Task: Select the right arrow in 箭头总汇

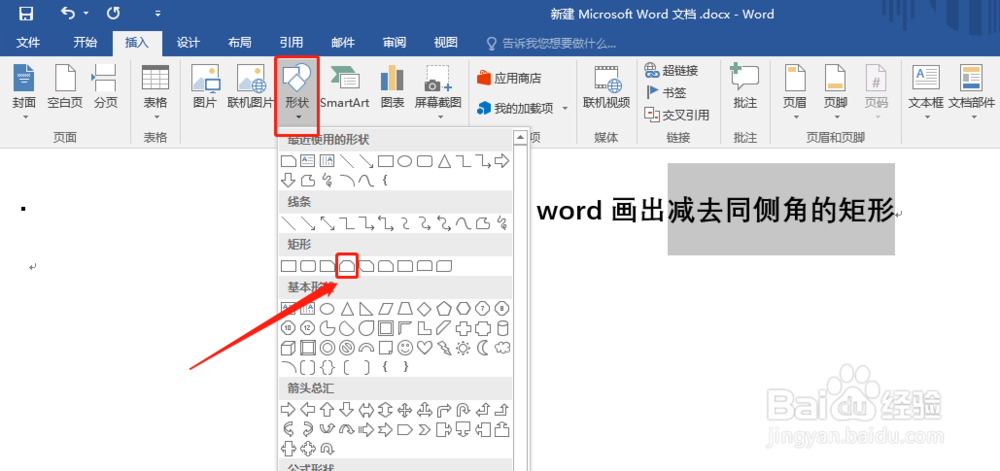Action: [288, 409]
